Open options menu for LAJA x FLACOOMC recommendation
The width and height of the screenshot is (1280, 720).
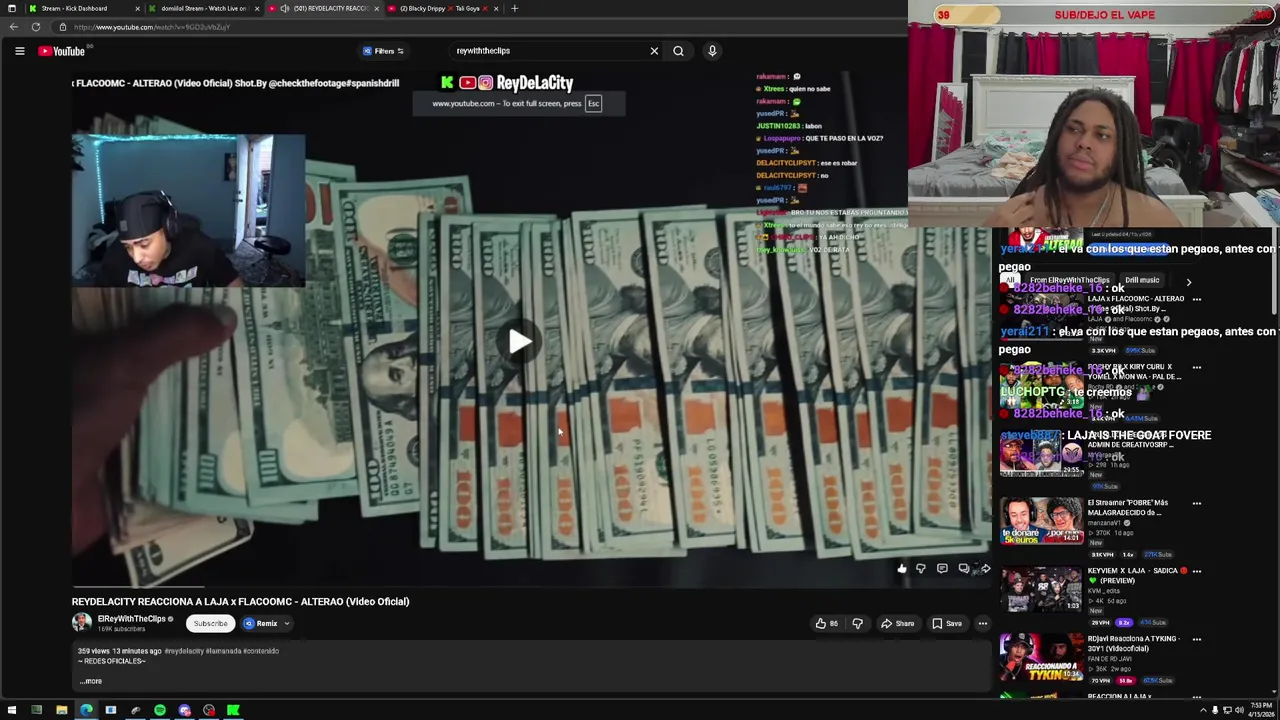click(x=1197, y=299)
